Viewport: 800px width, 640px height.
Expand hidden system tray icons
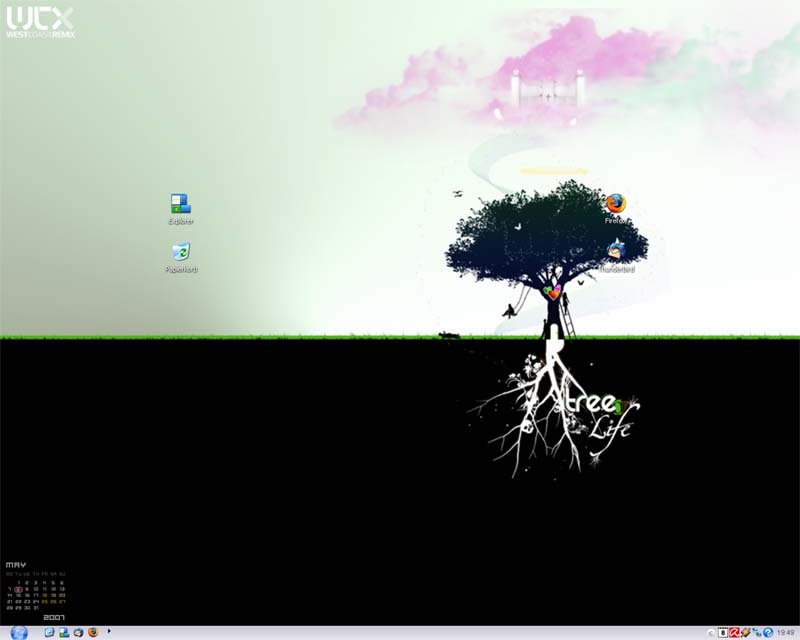tap(711, 632)
